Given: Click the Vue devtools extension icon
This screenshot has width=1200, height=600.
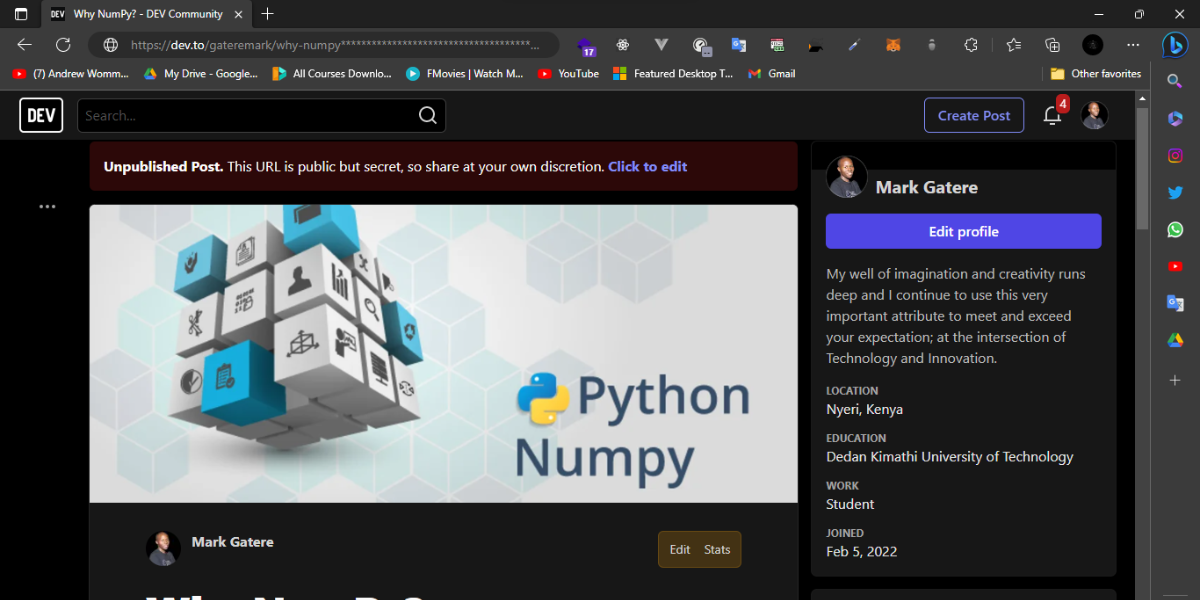Looking at the screenshot, I should point(661,45).
